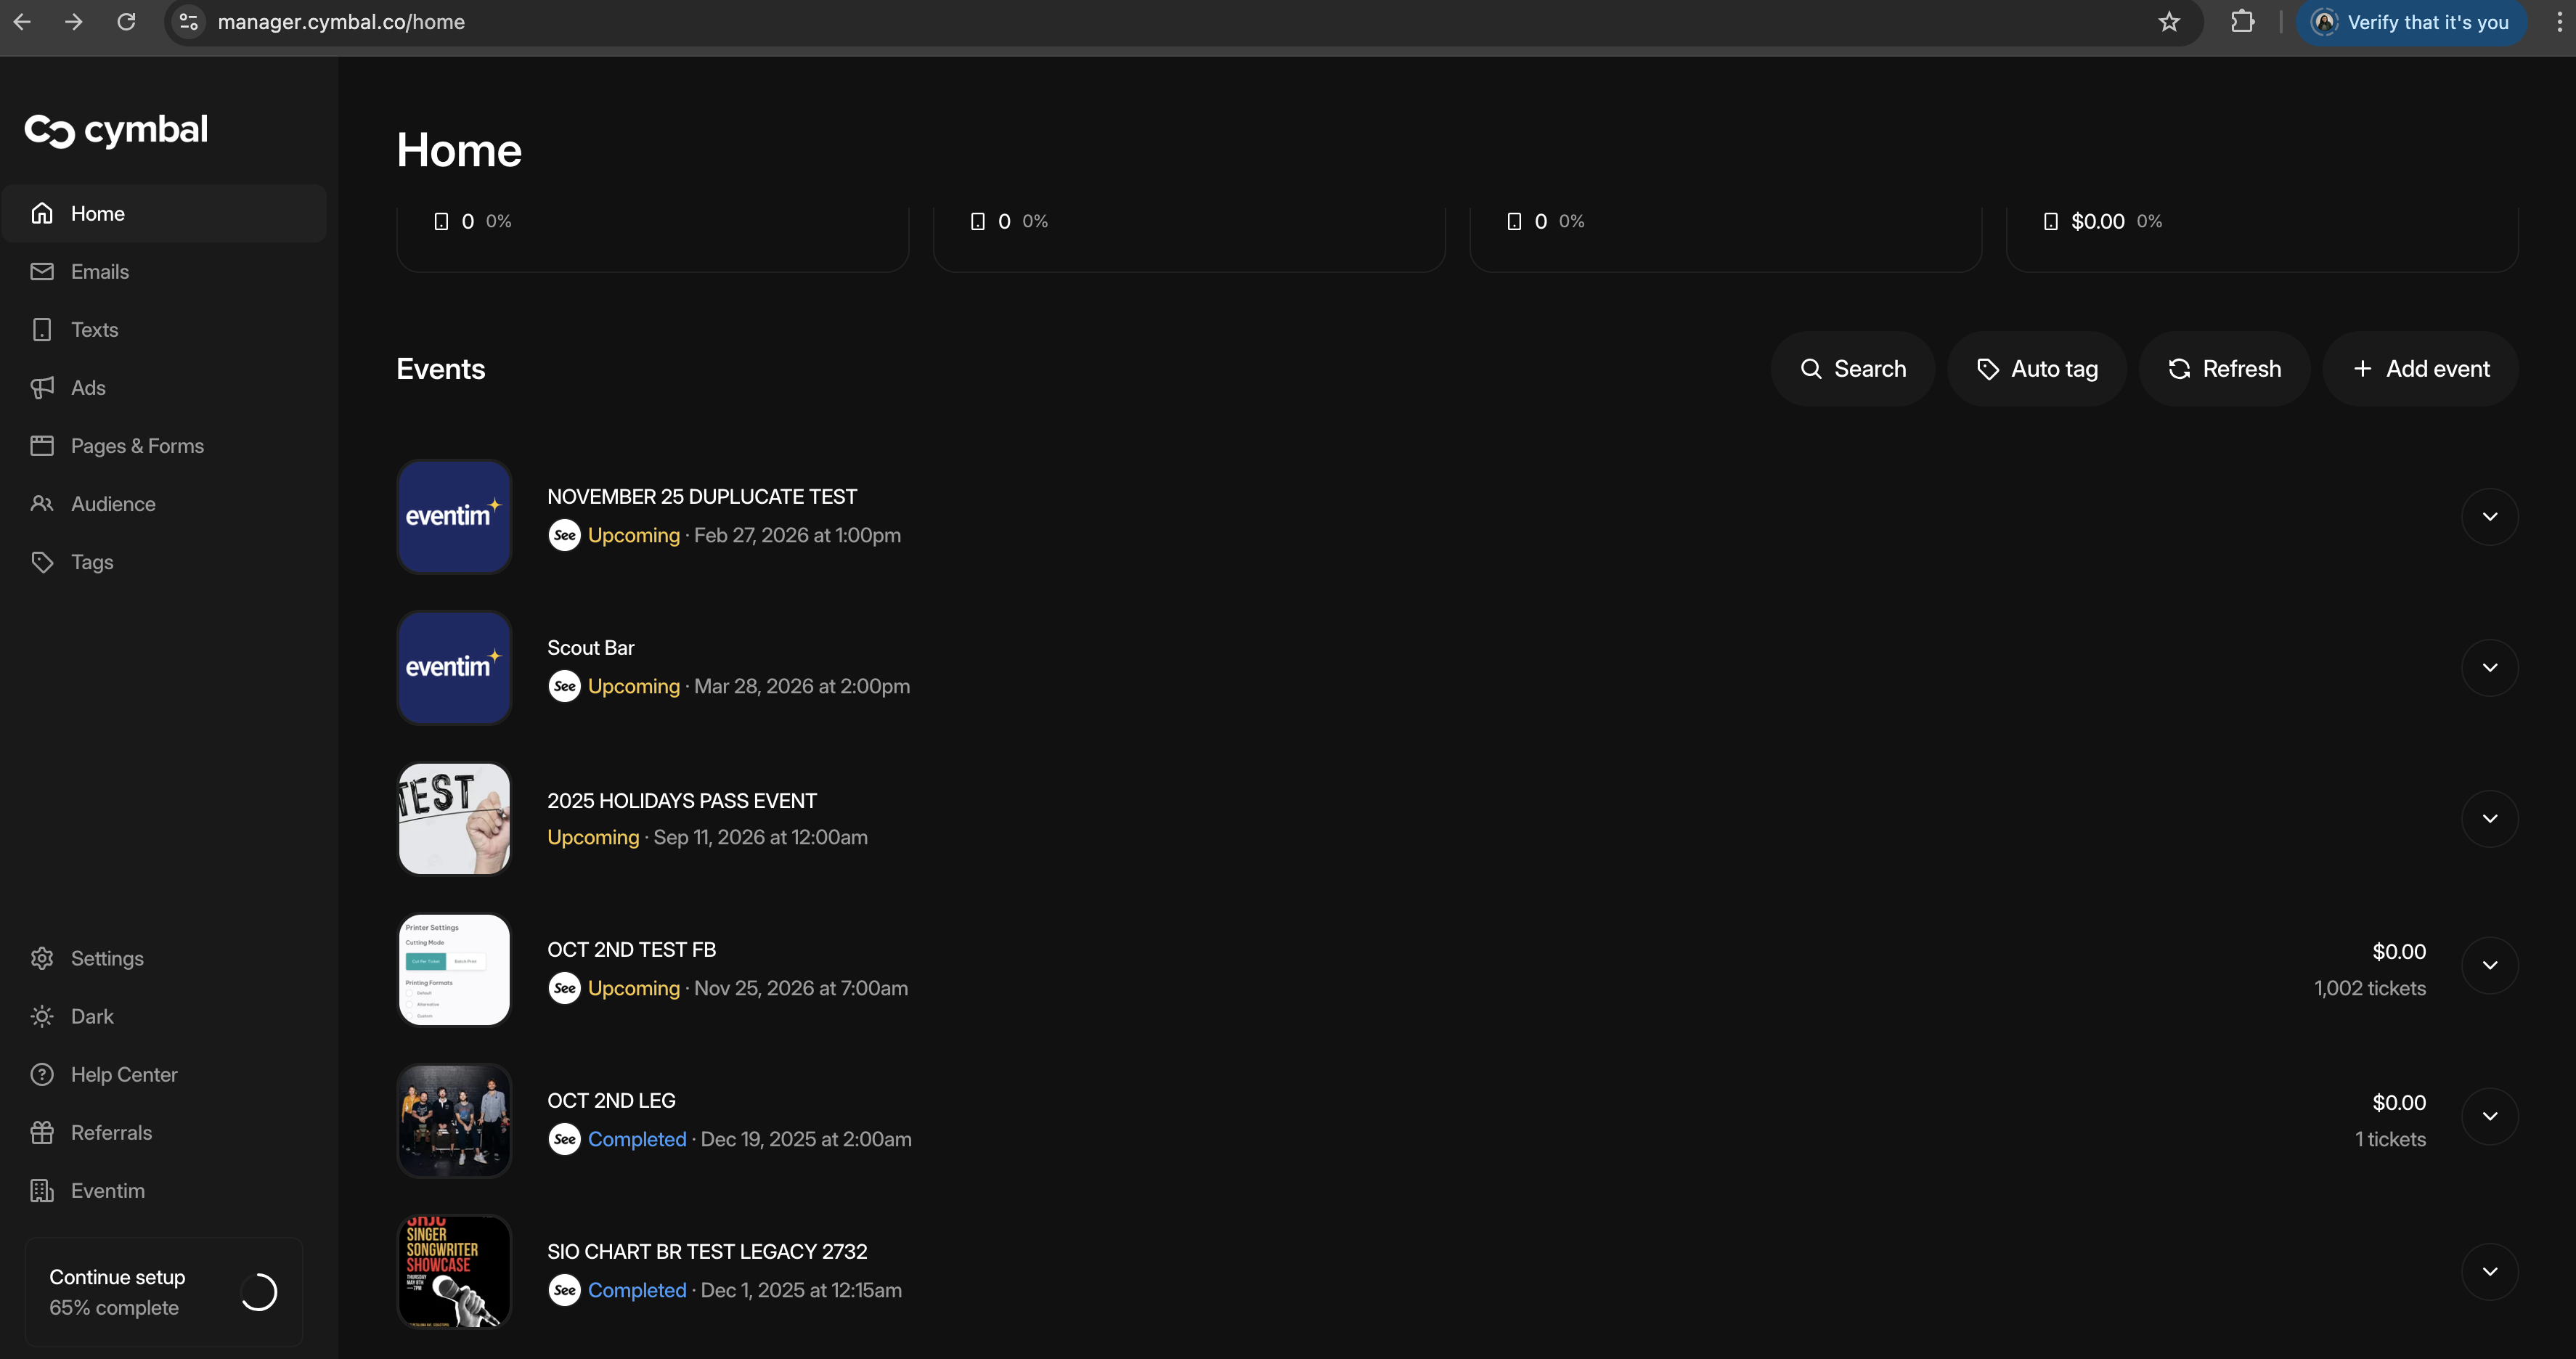
Task: Click Continue setup progress card
Action: pyautogui.click(x=164, y=1291)
